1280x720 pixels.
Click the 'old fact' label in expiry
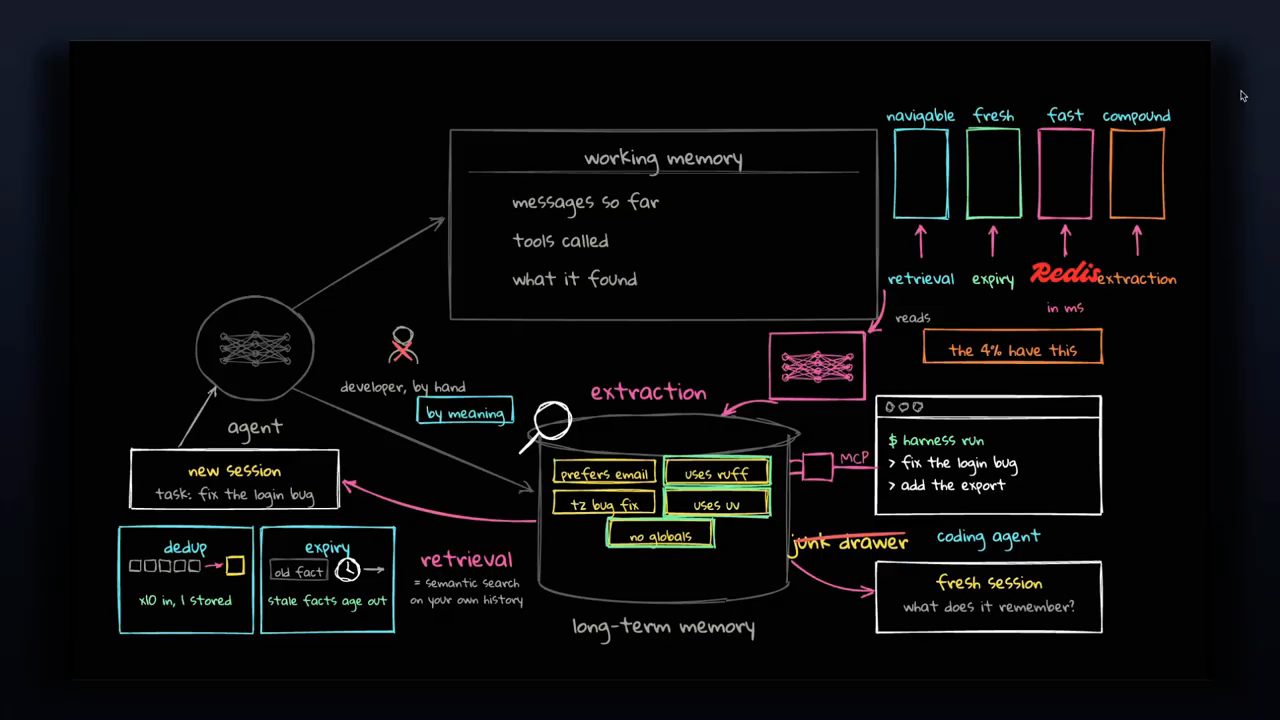pos(298,572)
